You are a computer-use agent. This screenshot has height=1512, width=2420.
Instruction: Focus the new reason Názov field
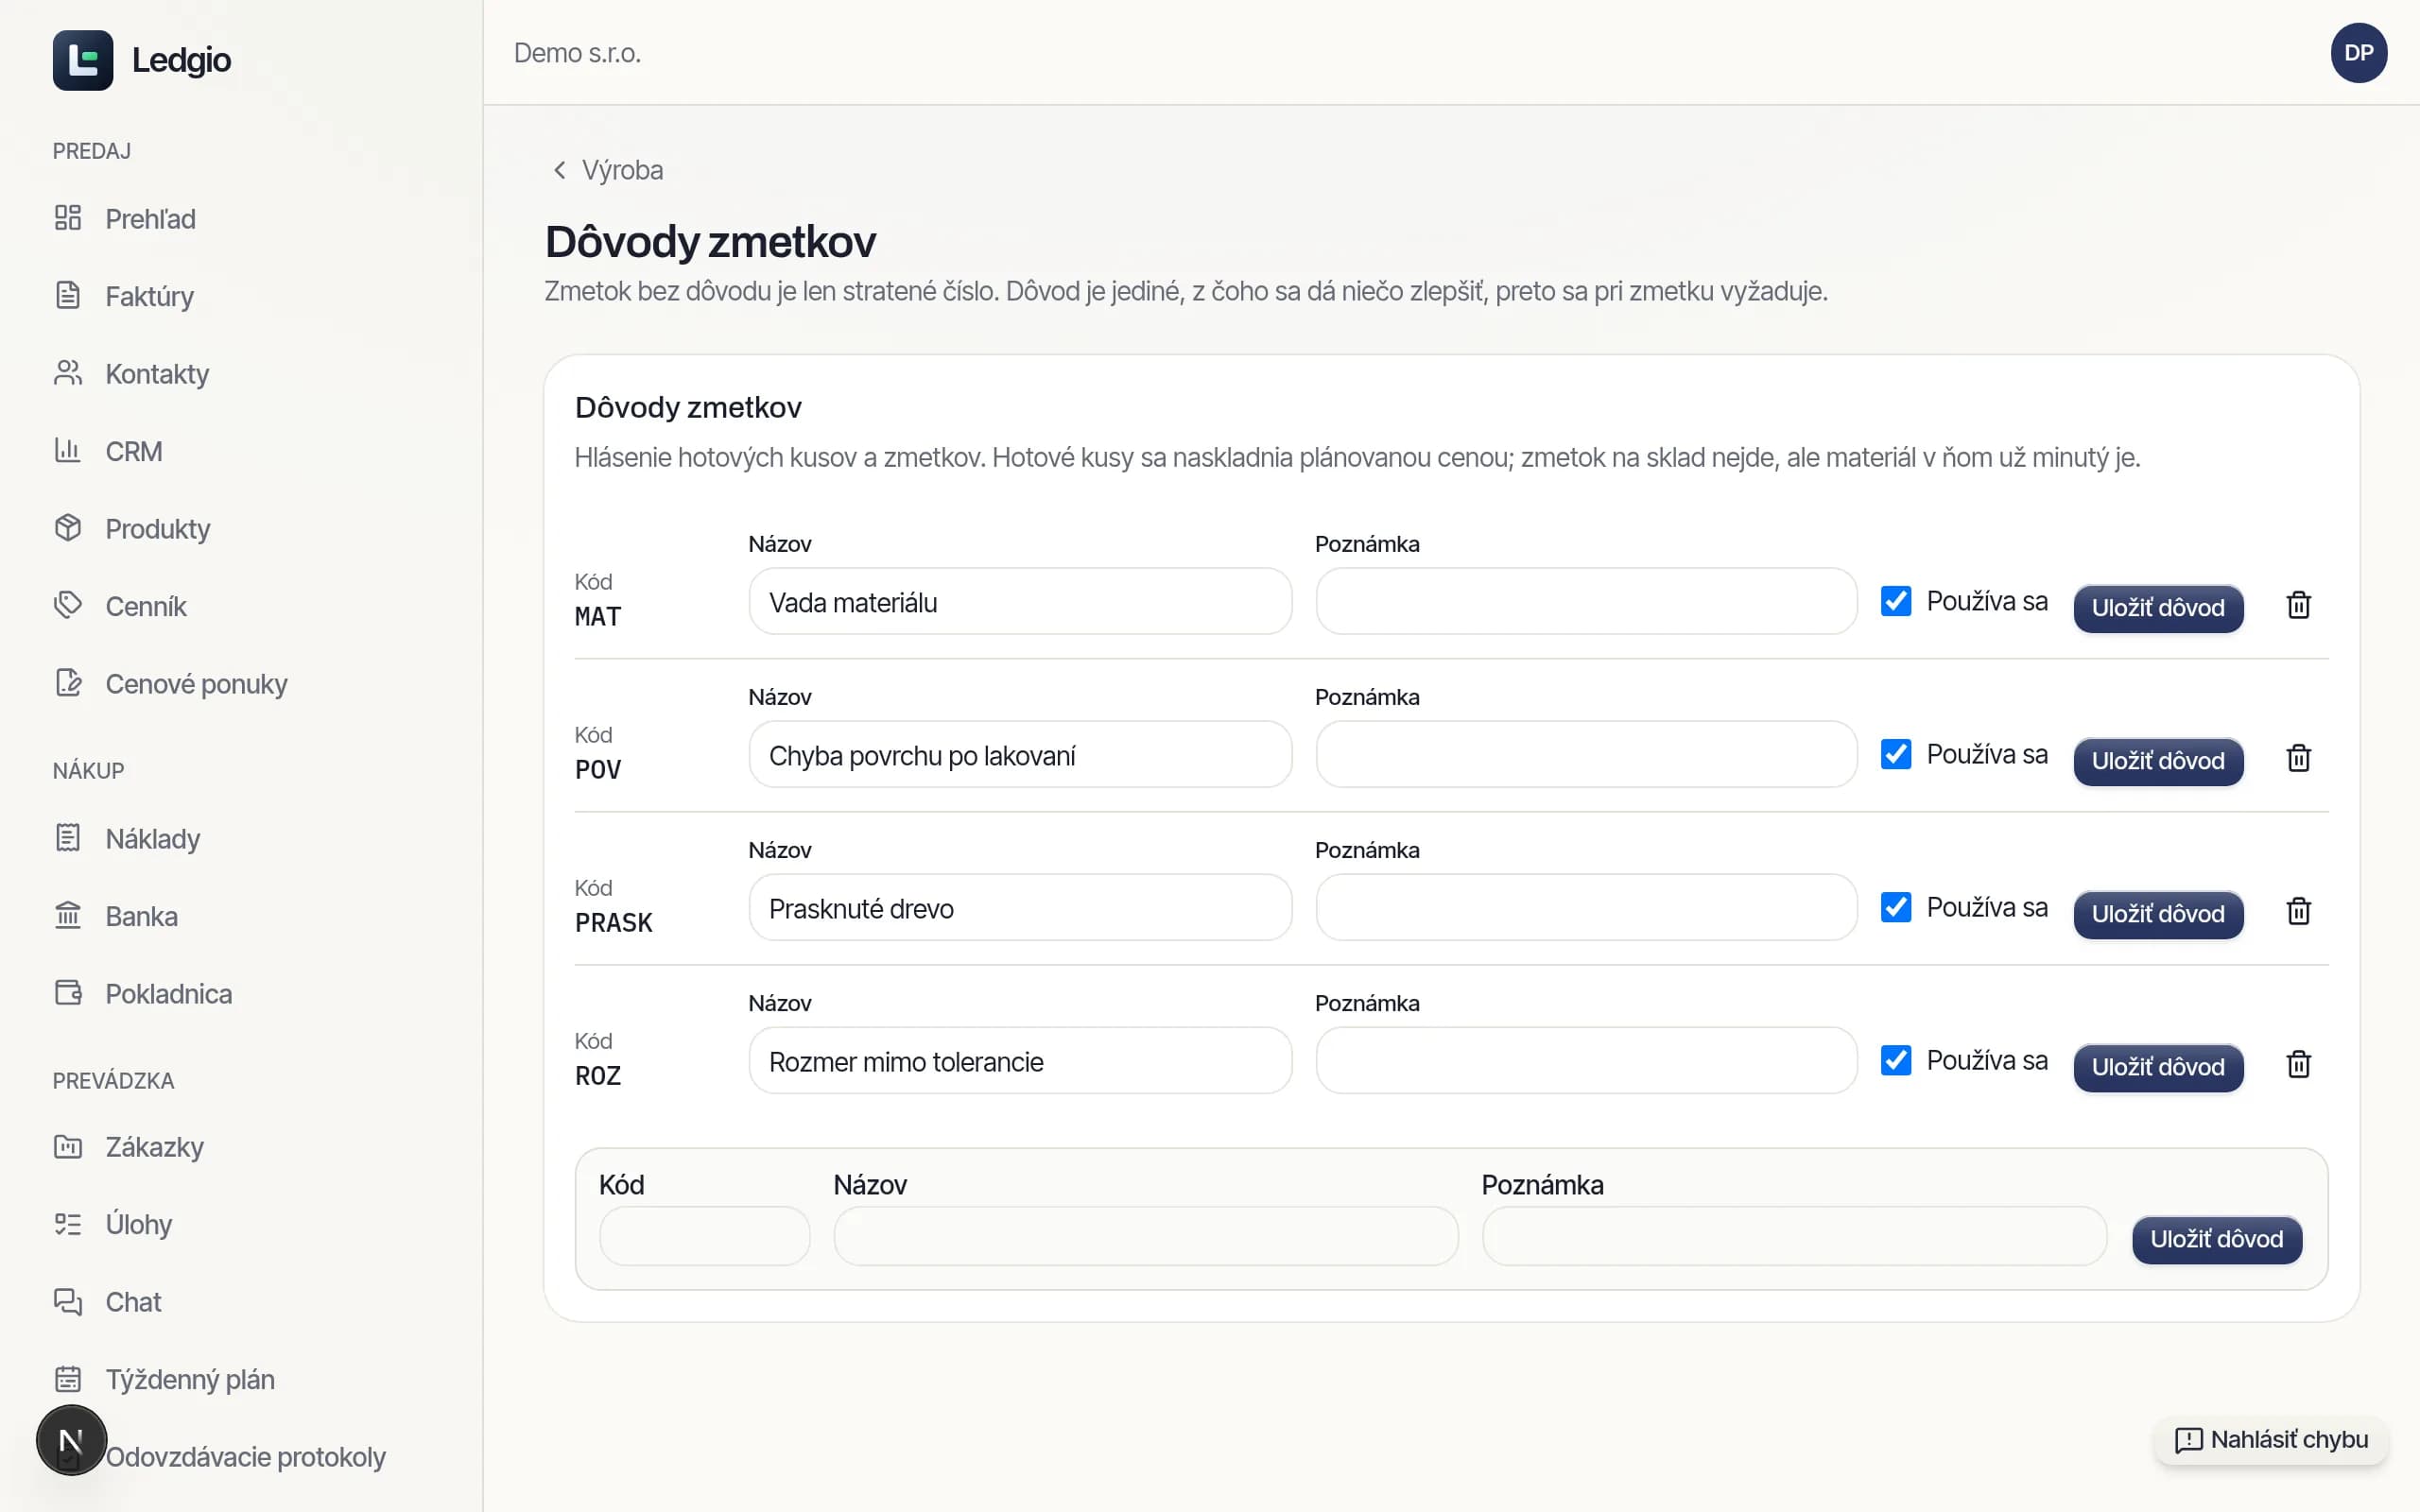1146,1236
